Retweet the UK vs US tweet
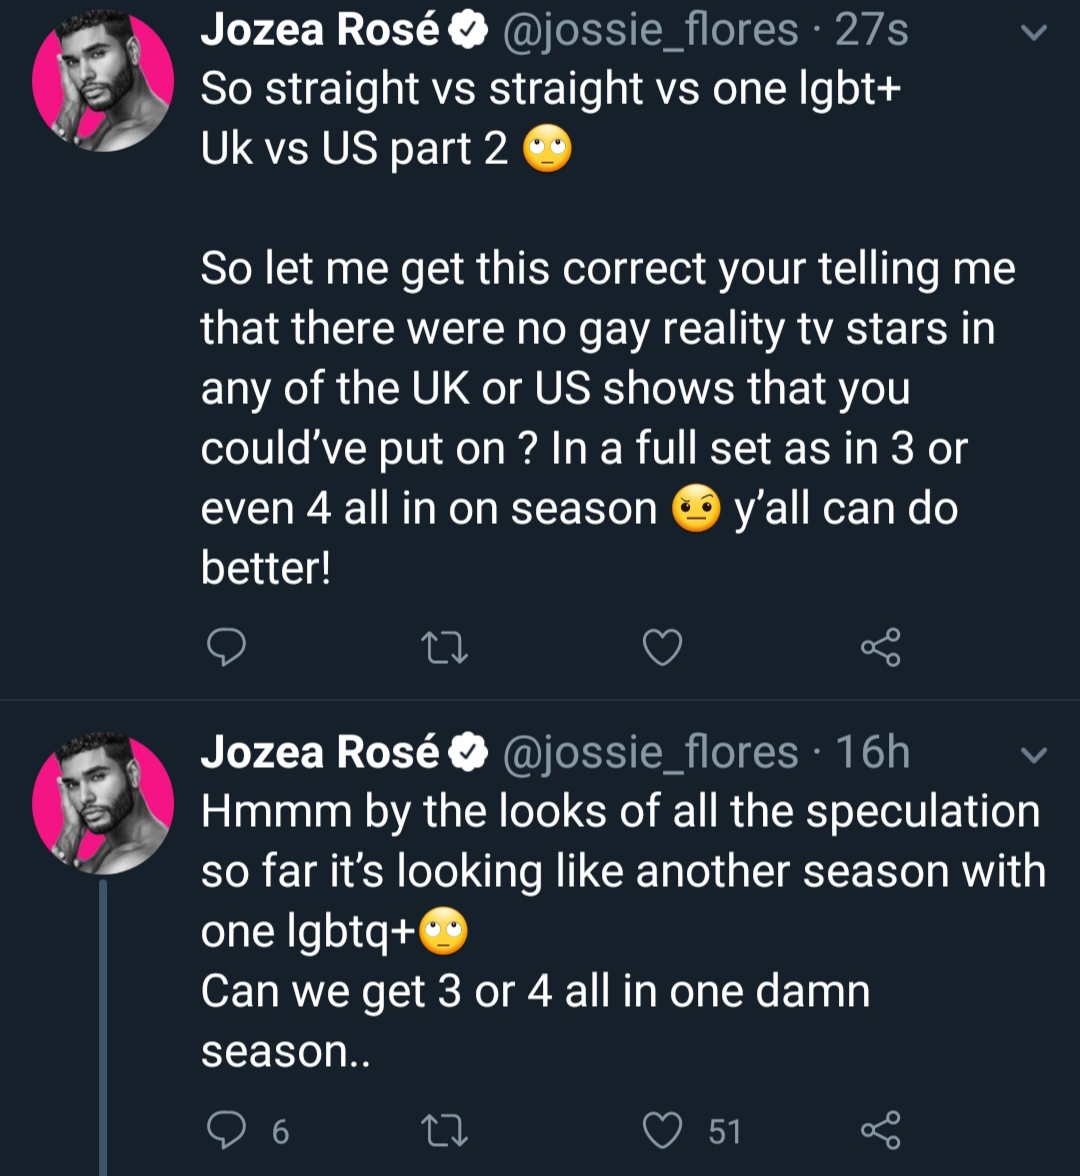Screen dimensions: 1080x1176 click(444, 648)
